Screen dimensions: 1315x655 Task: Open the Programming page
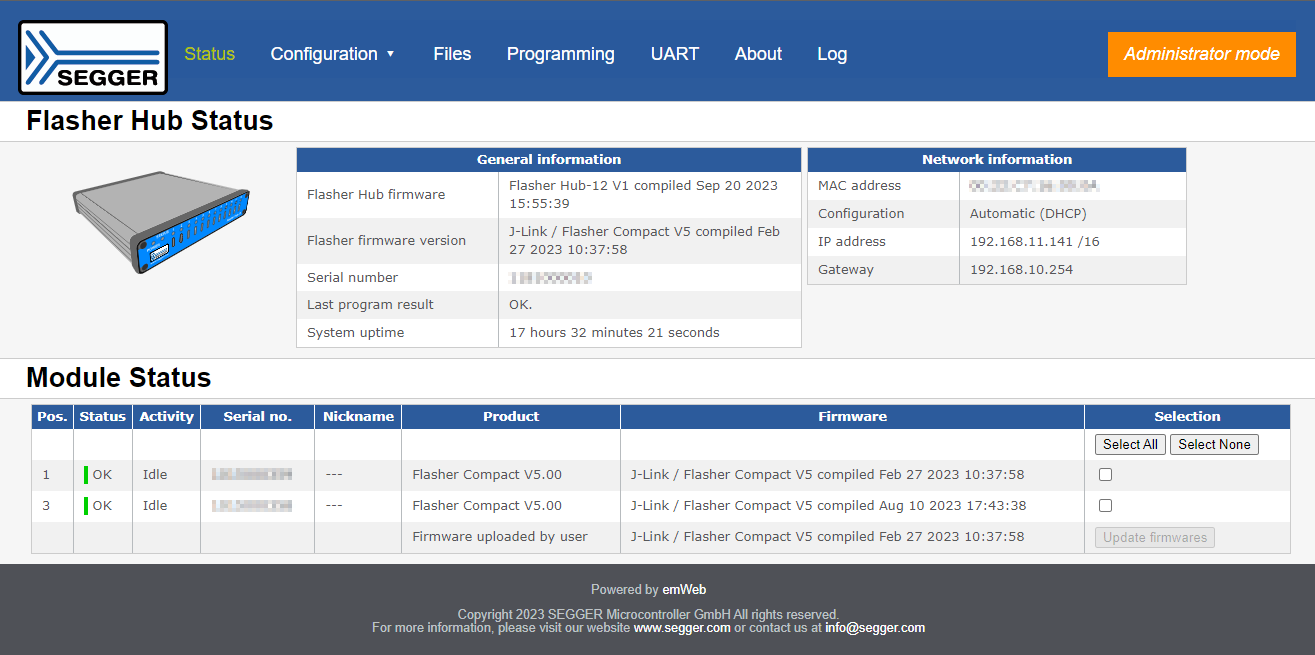pos(560,54)
